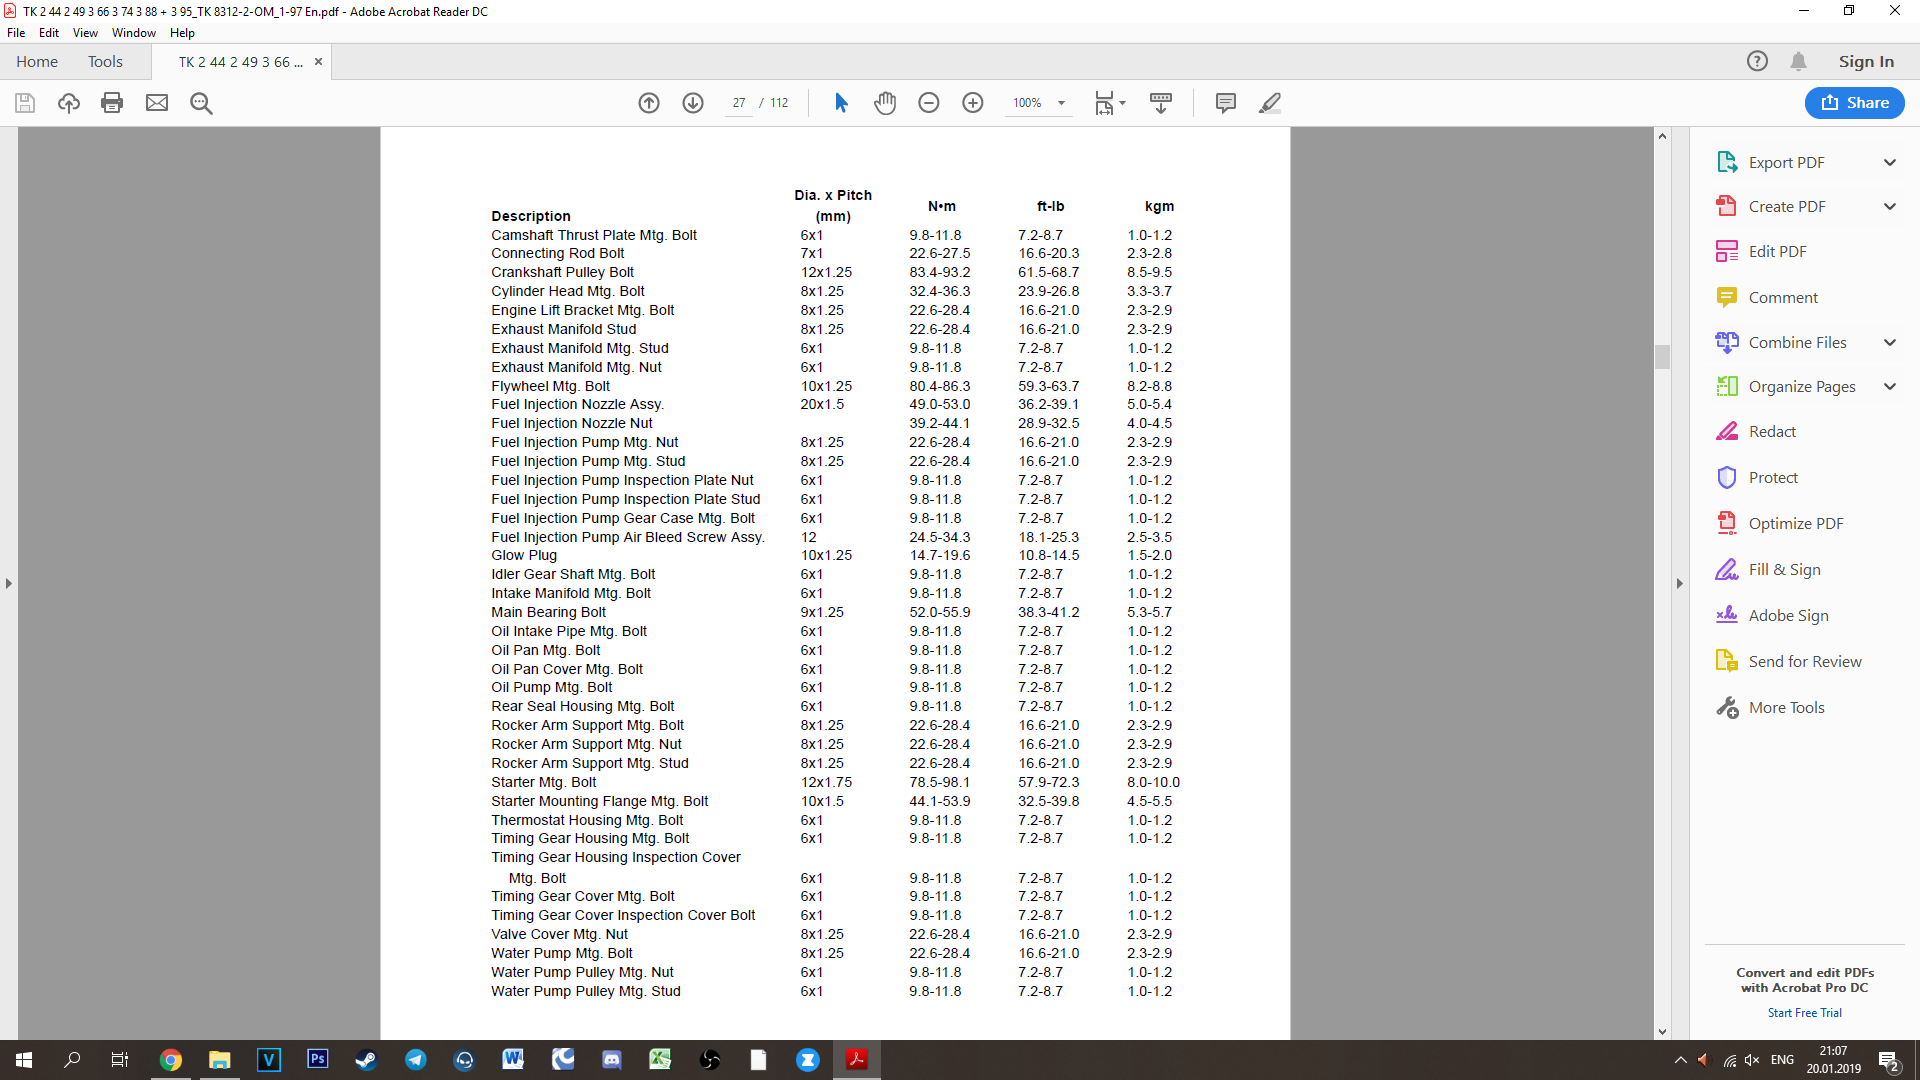Go to previous page arrow icon

(649, 103)
